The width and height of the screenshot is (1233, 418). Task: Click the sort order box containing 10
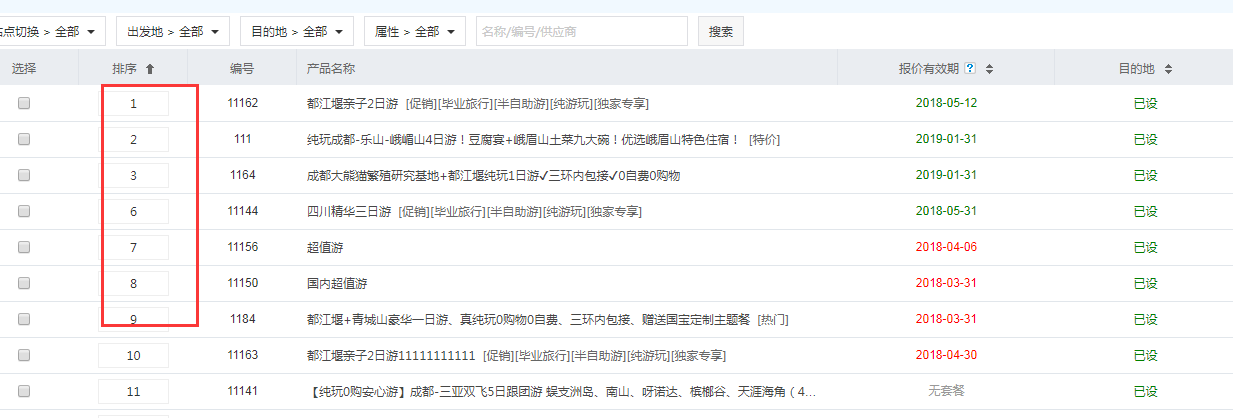pyautogui.click(x=134, y=355)
